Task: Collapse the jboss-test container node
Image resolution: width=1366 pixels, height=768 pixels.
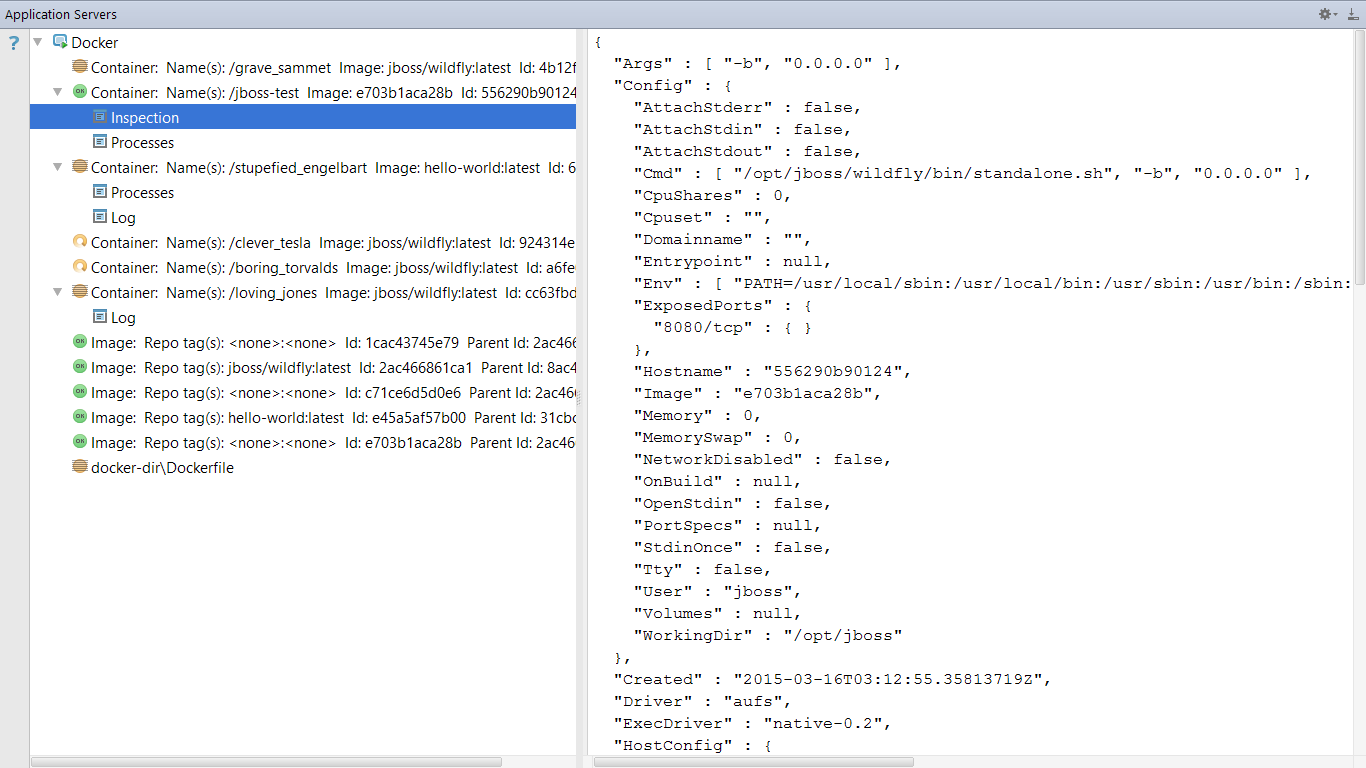Action: (58, 92)
